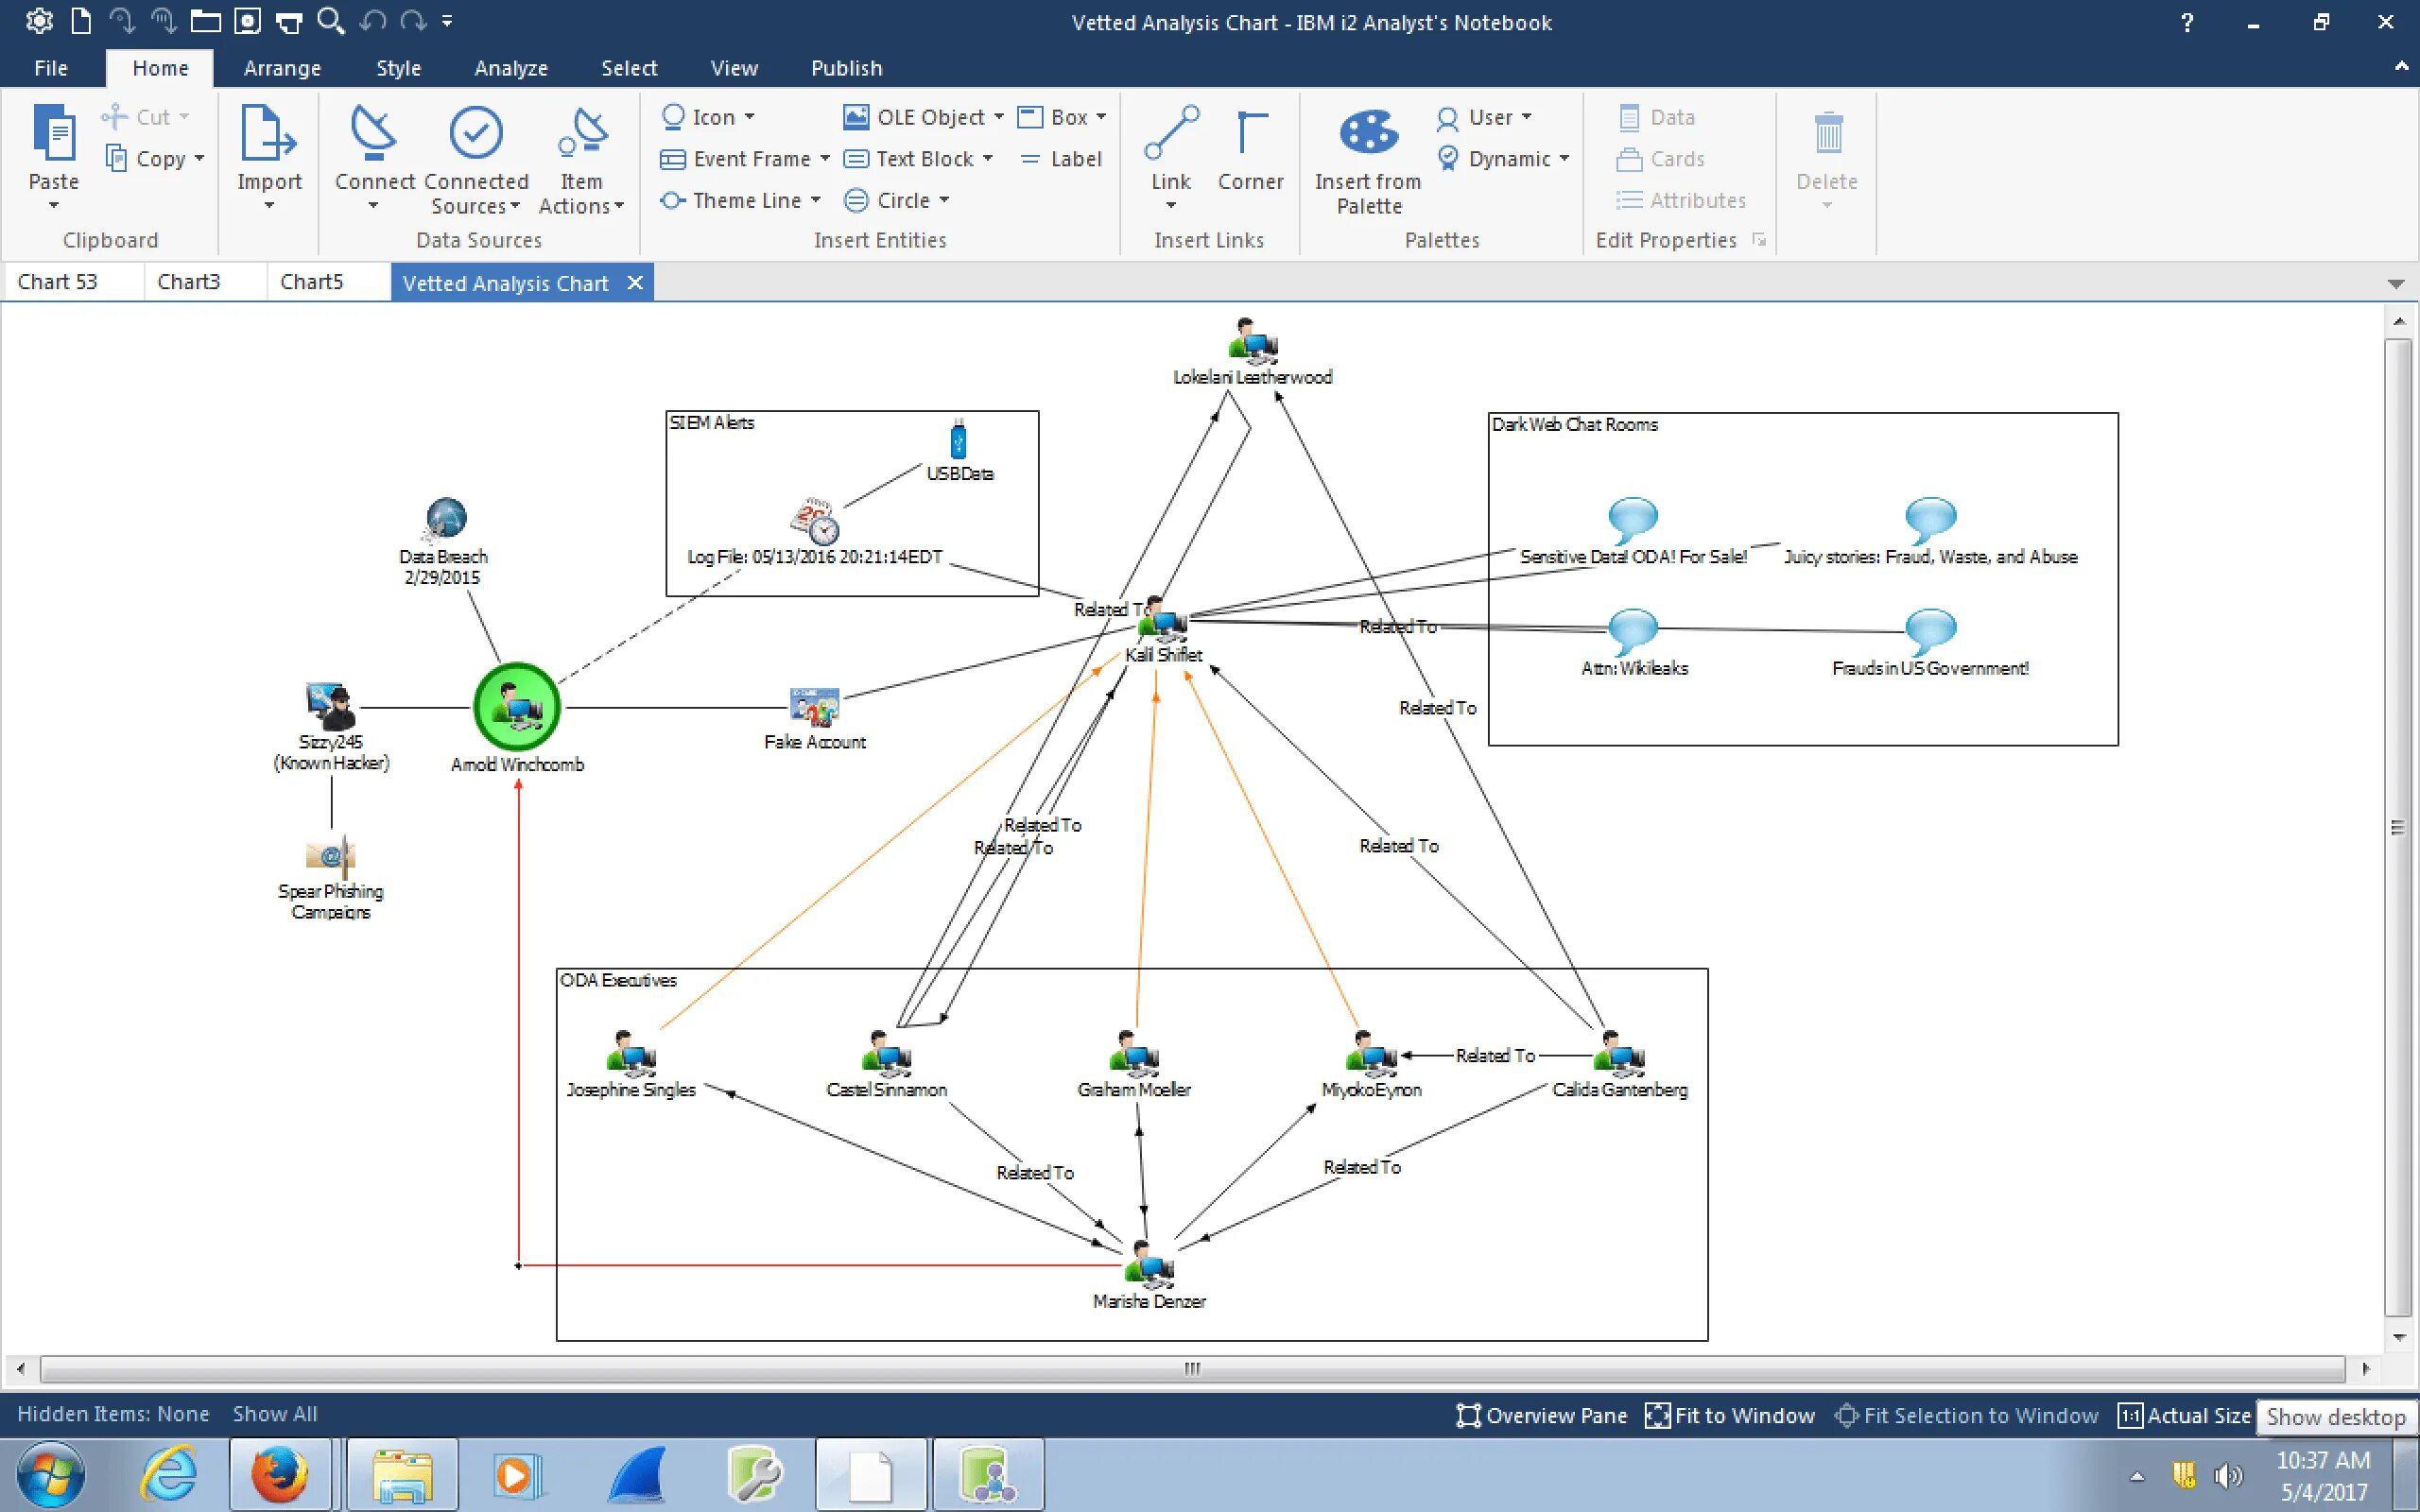2420x1512 pixels.
Task: Select the Link tool icon
Action: 1171,133
